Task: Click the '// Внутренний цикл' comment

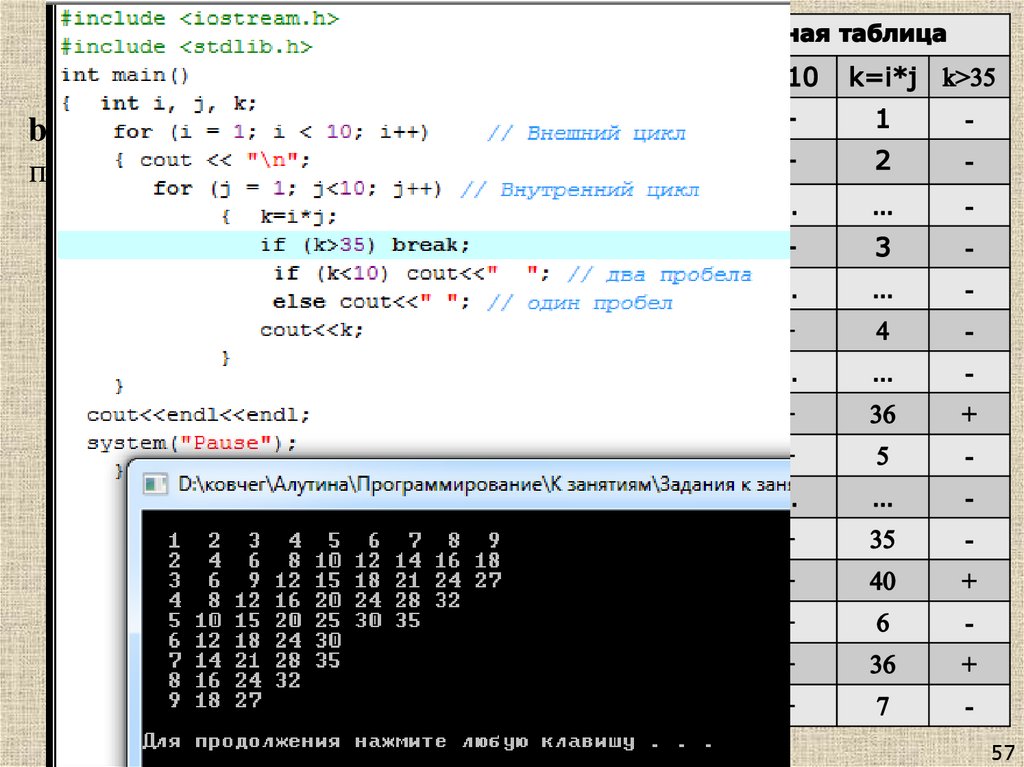Action: 579,189
